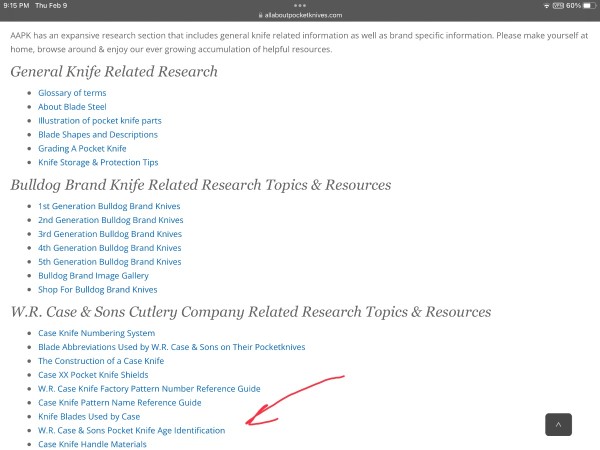Tap the scroll-to-top arrow button

[x=558, y=424]
